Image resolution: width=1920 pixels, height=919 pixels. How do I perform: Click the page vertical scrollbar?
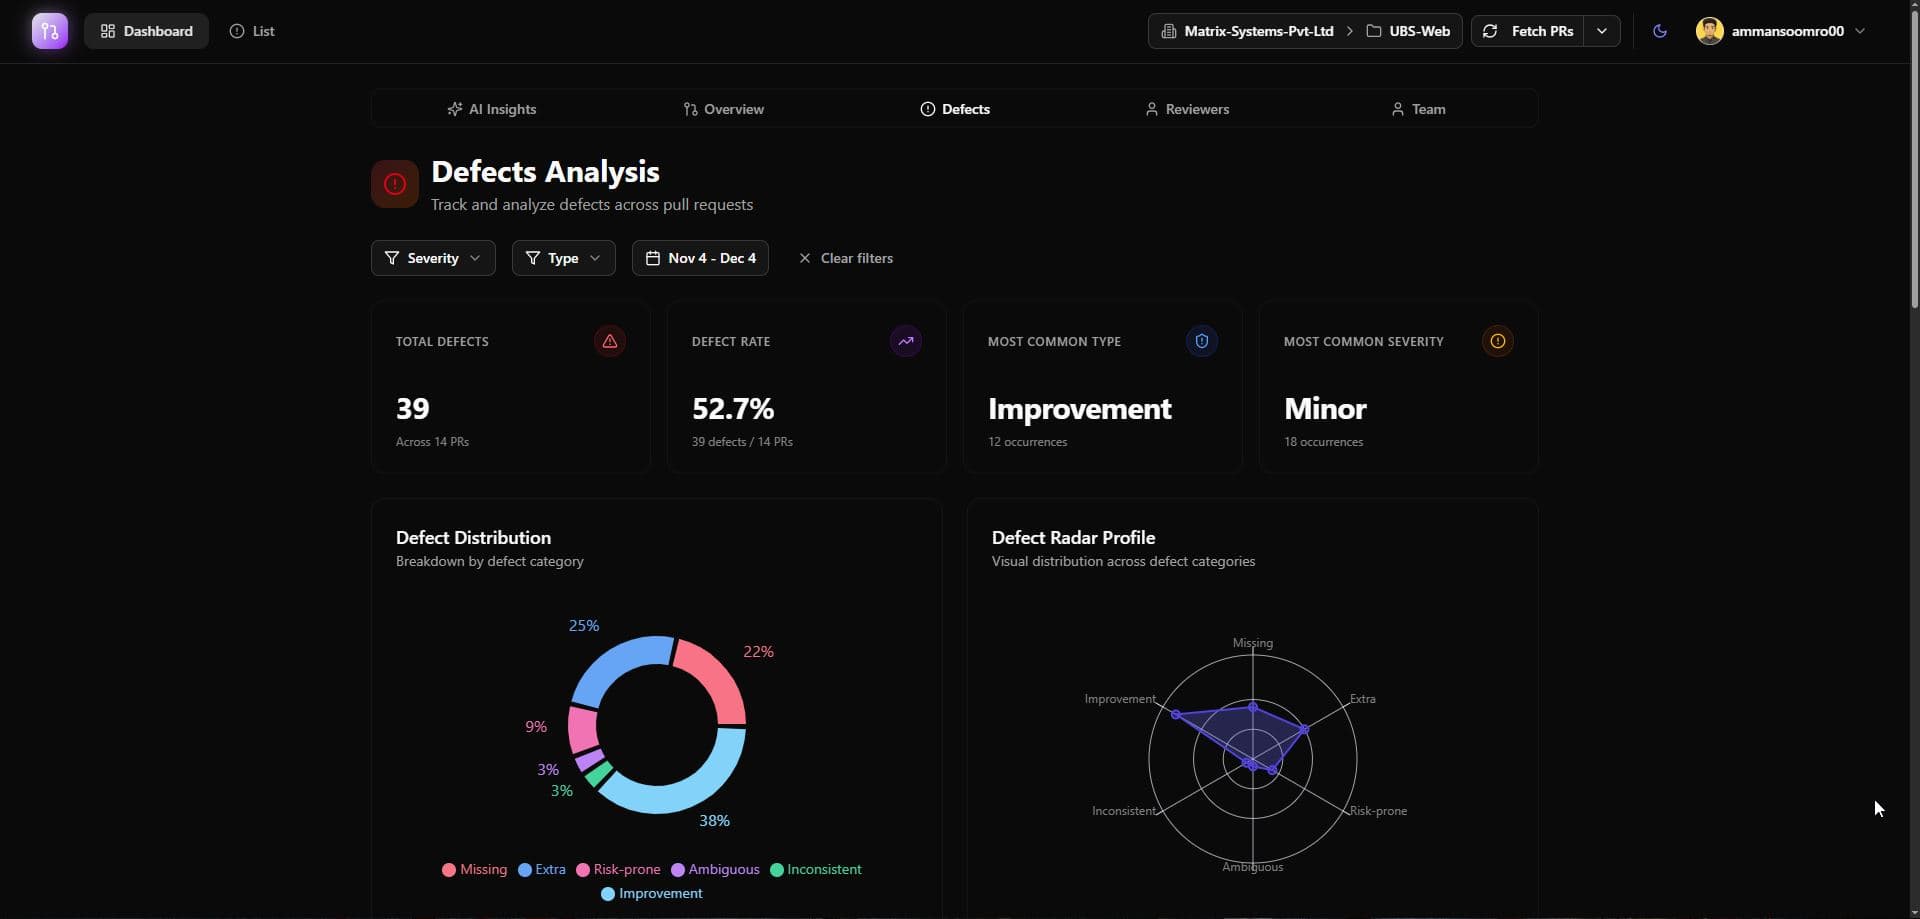point(1914,160)
